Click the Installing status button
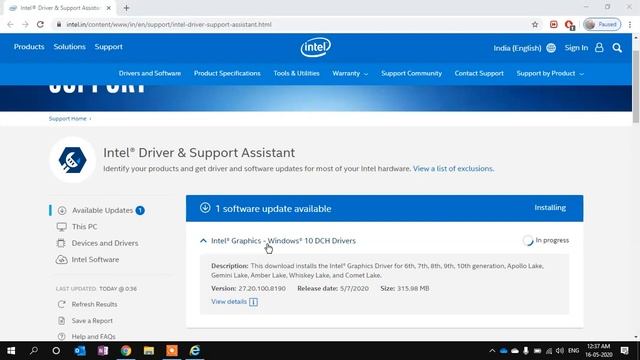The height and width of the screenshot is (360, 640). pyautogui.click(x=550, y=208)
